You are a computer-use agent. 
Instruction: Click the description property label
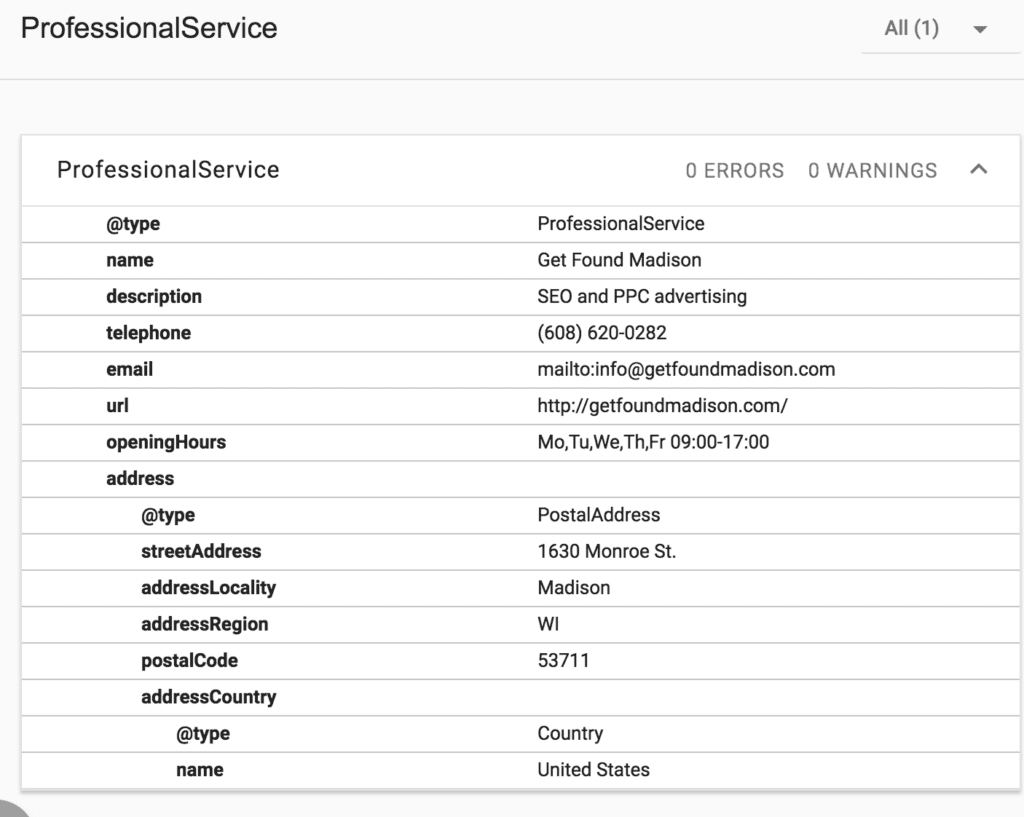pyautogui.click(x=154, y=296)
